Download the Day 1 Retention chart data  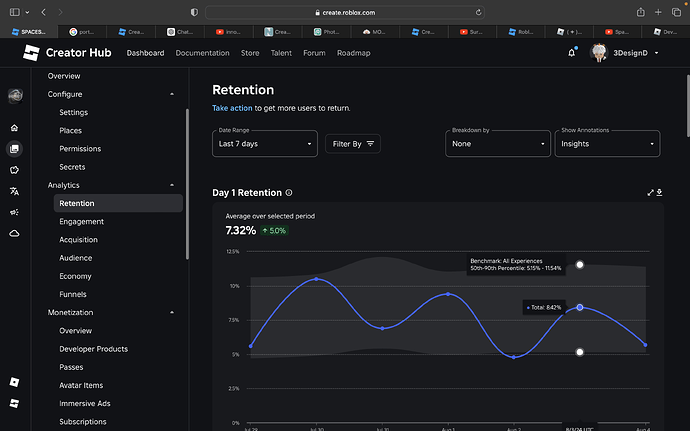coord(659,192)
